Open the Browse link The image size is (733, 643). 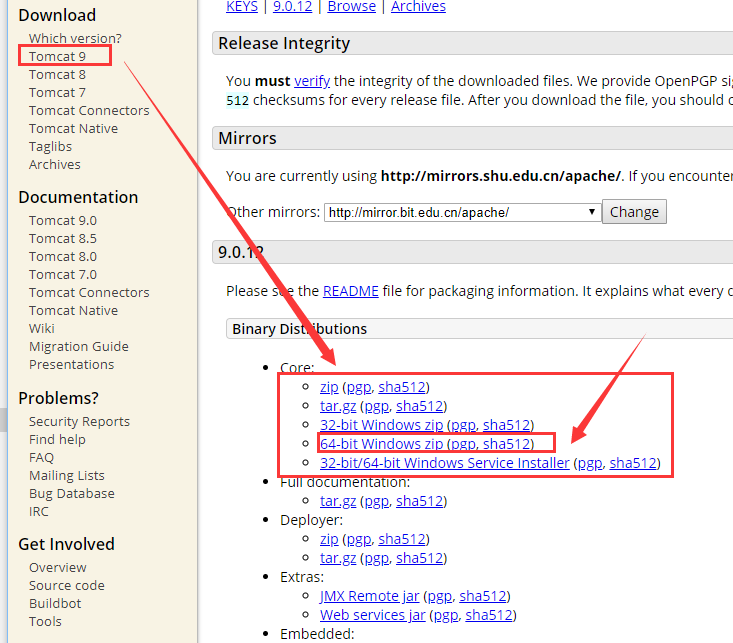tap(352, 7)
